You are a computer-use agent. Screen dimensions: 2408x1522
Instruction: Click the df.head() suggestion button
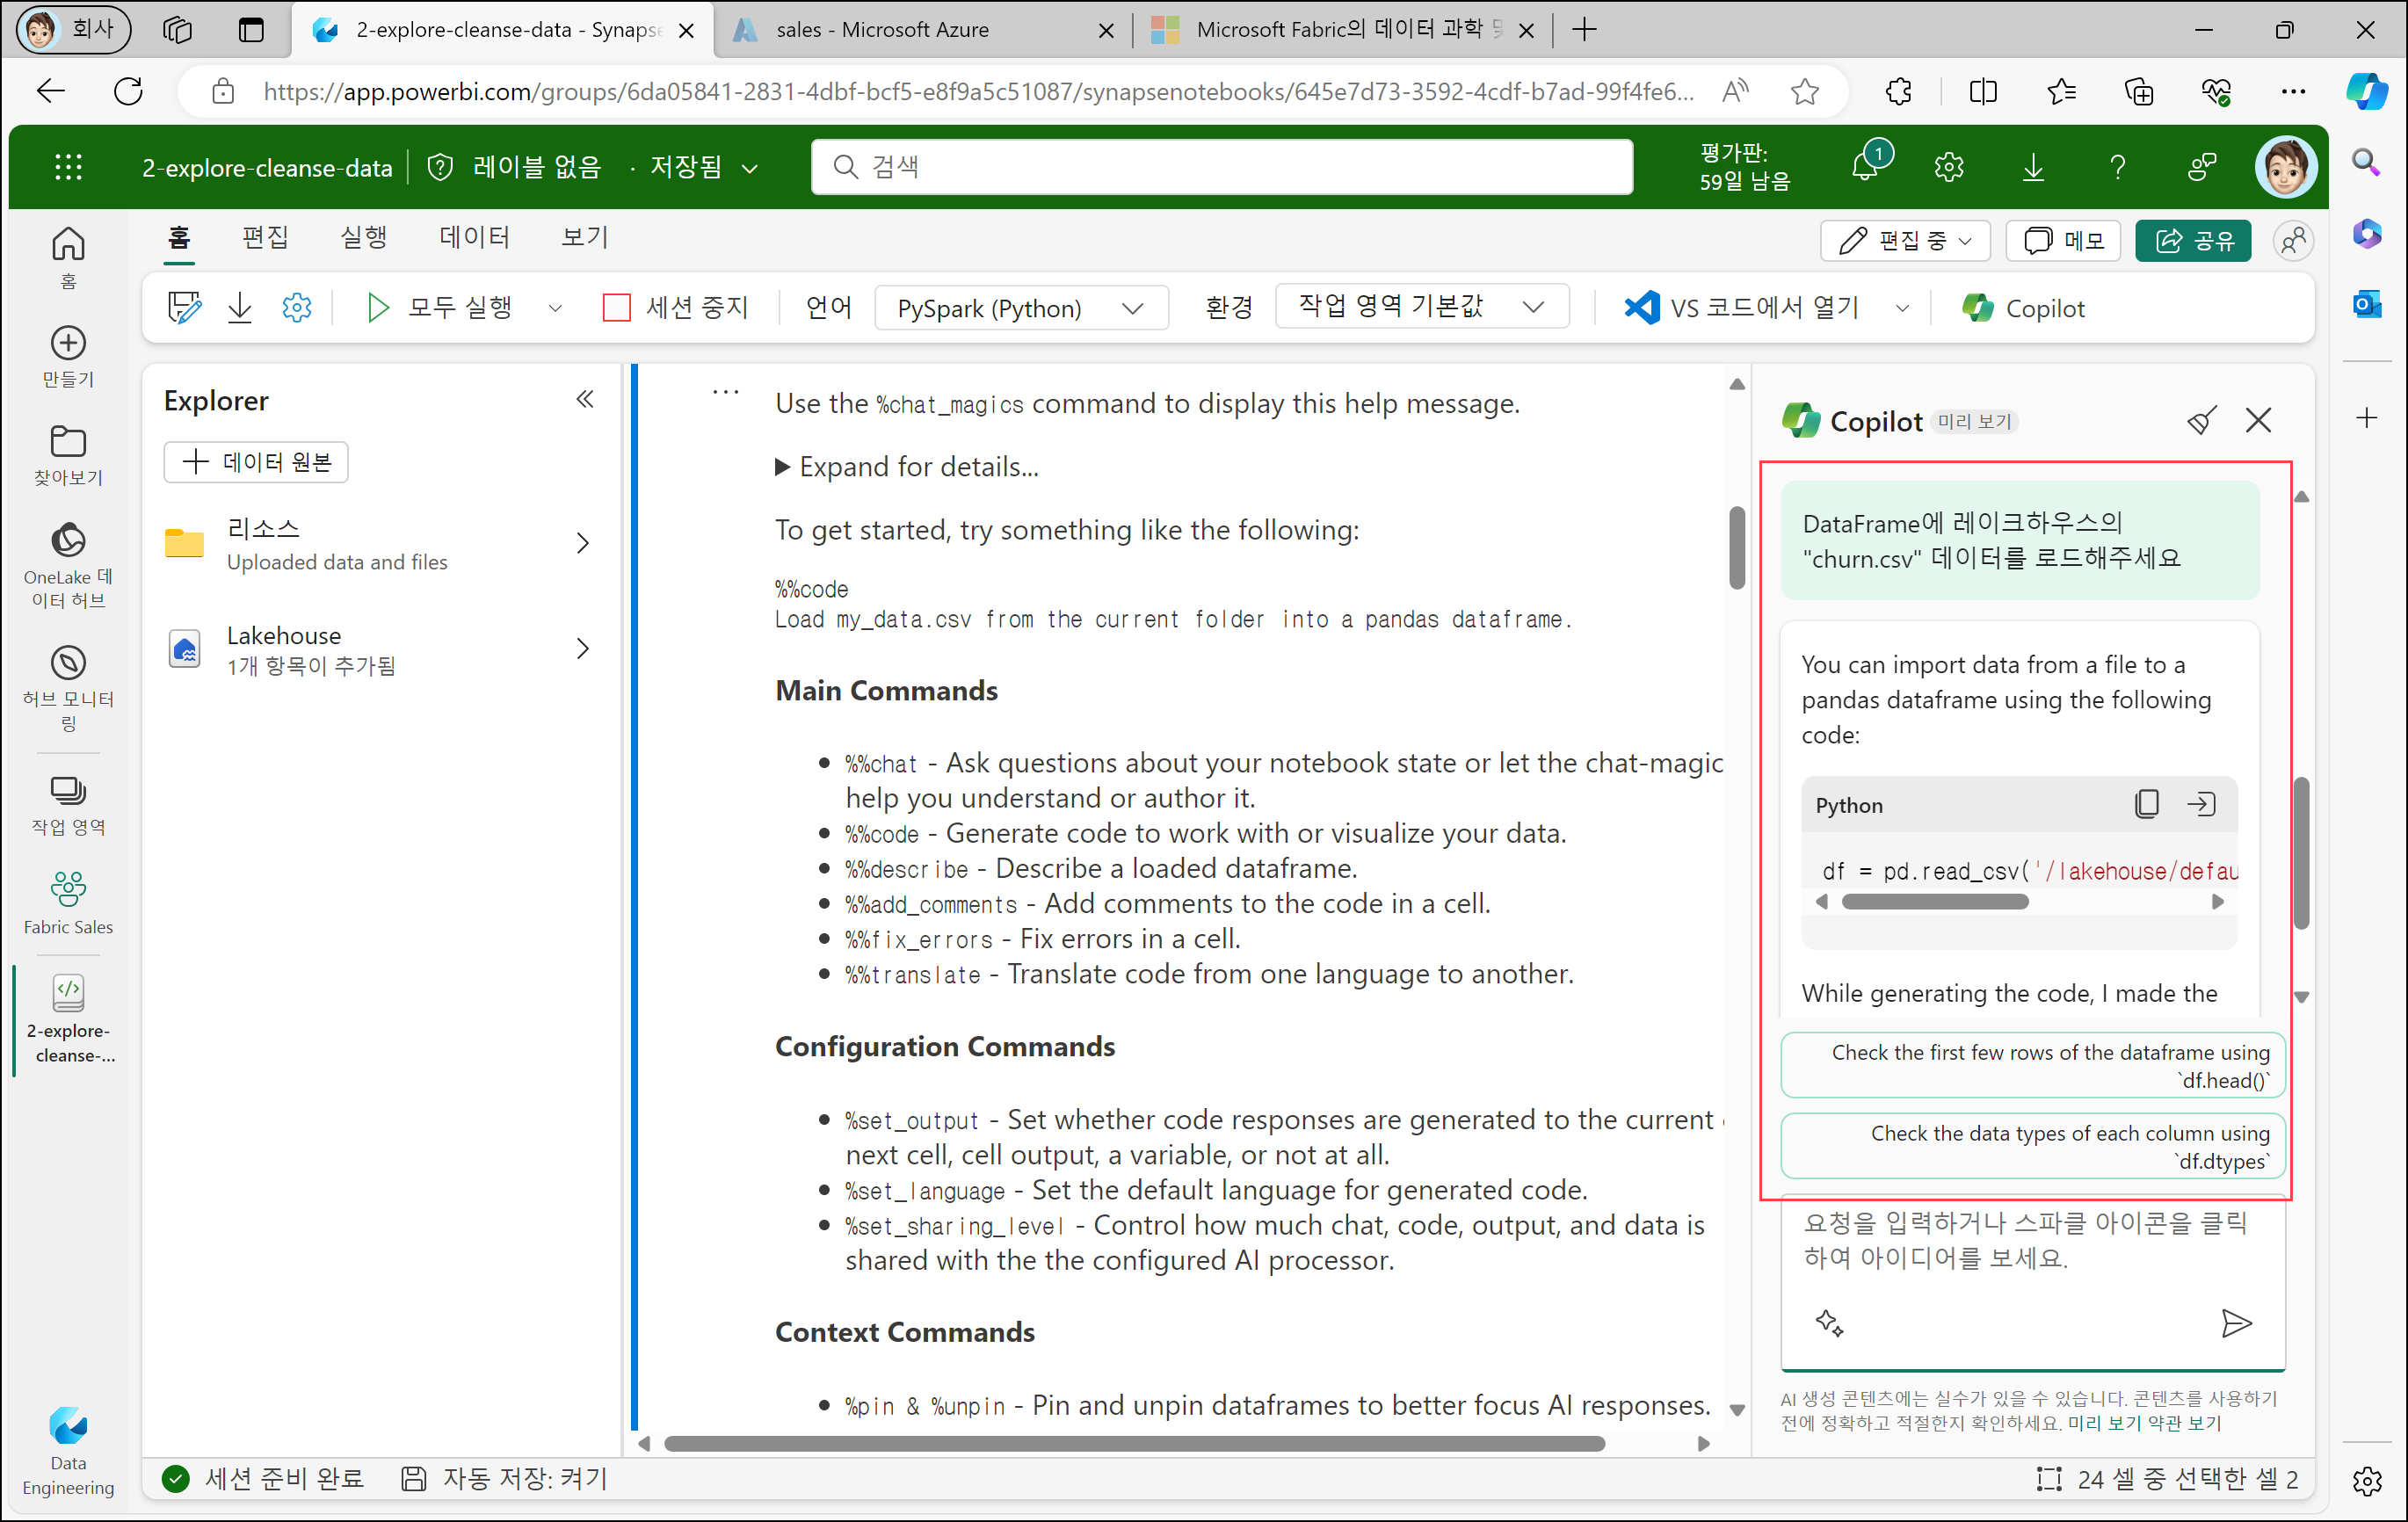pyautogui.click(x=2032, y=1065)
